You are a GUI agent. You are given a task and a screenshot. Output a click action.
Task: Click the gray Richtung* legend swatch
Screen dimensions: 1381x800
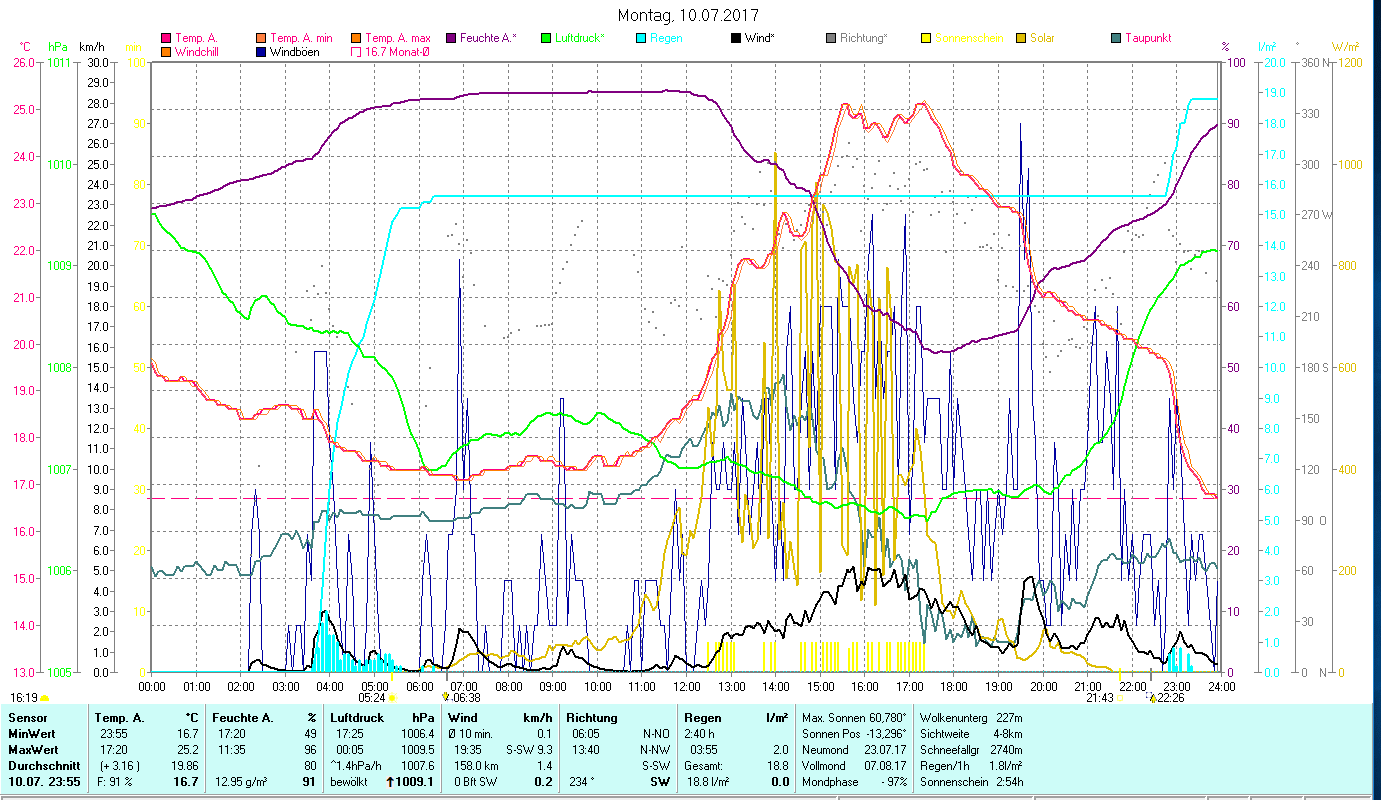click(831, 38)
